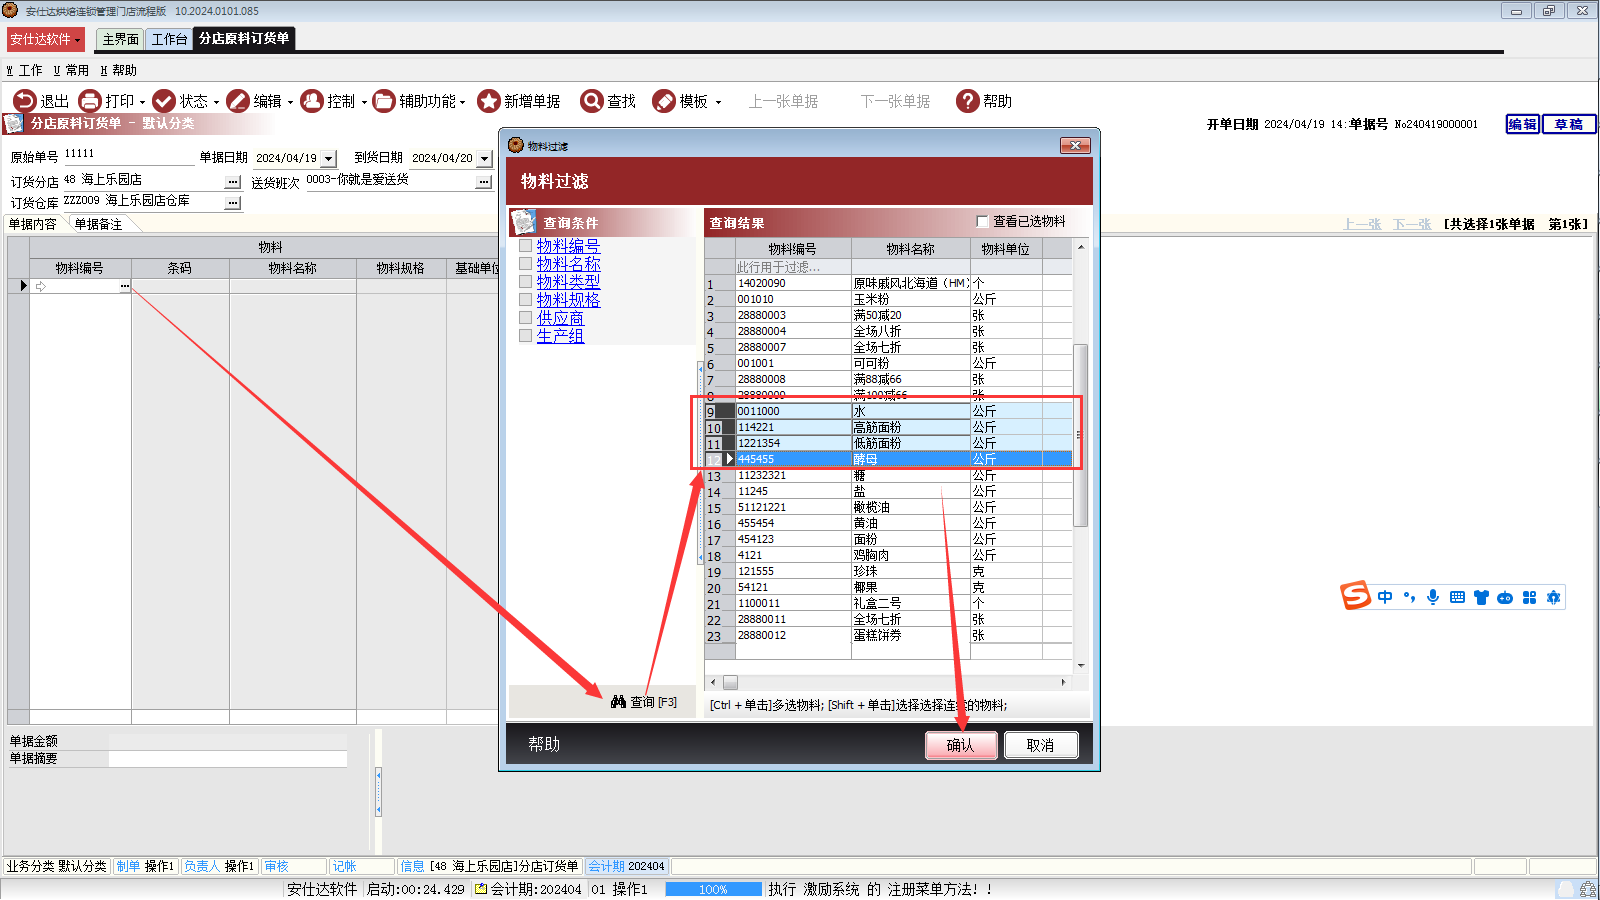Open the 单据日期 date dropdown
The height and width of the screenshot is (900, 1600).
[329, 159]
